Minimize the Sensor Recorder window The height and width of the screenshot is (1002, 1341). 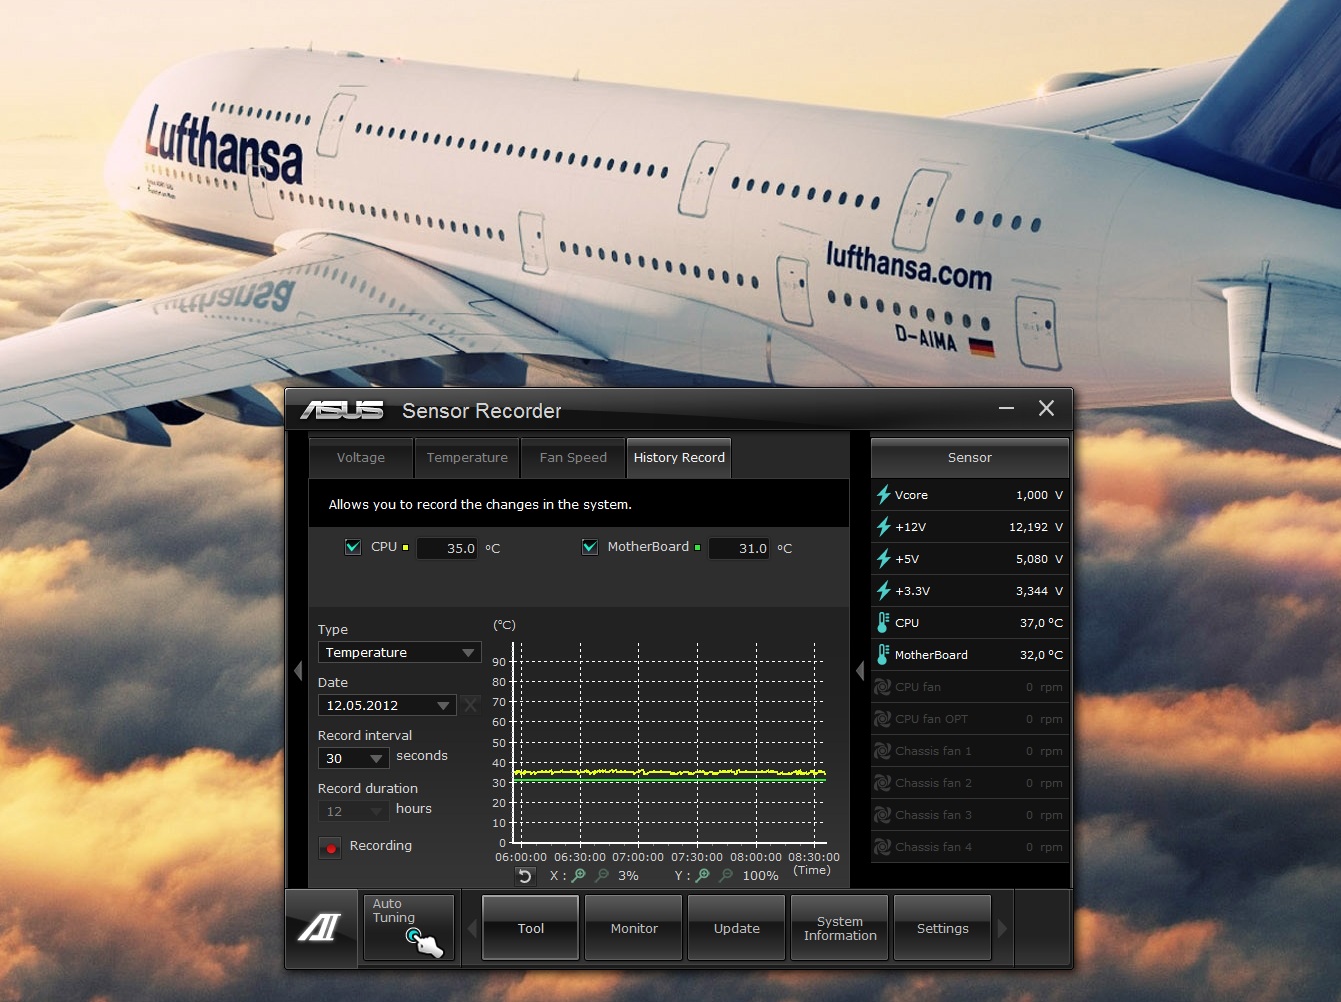point(1006,408)
